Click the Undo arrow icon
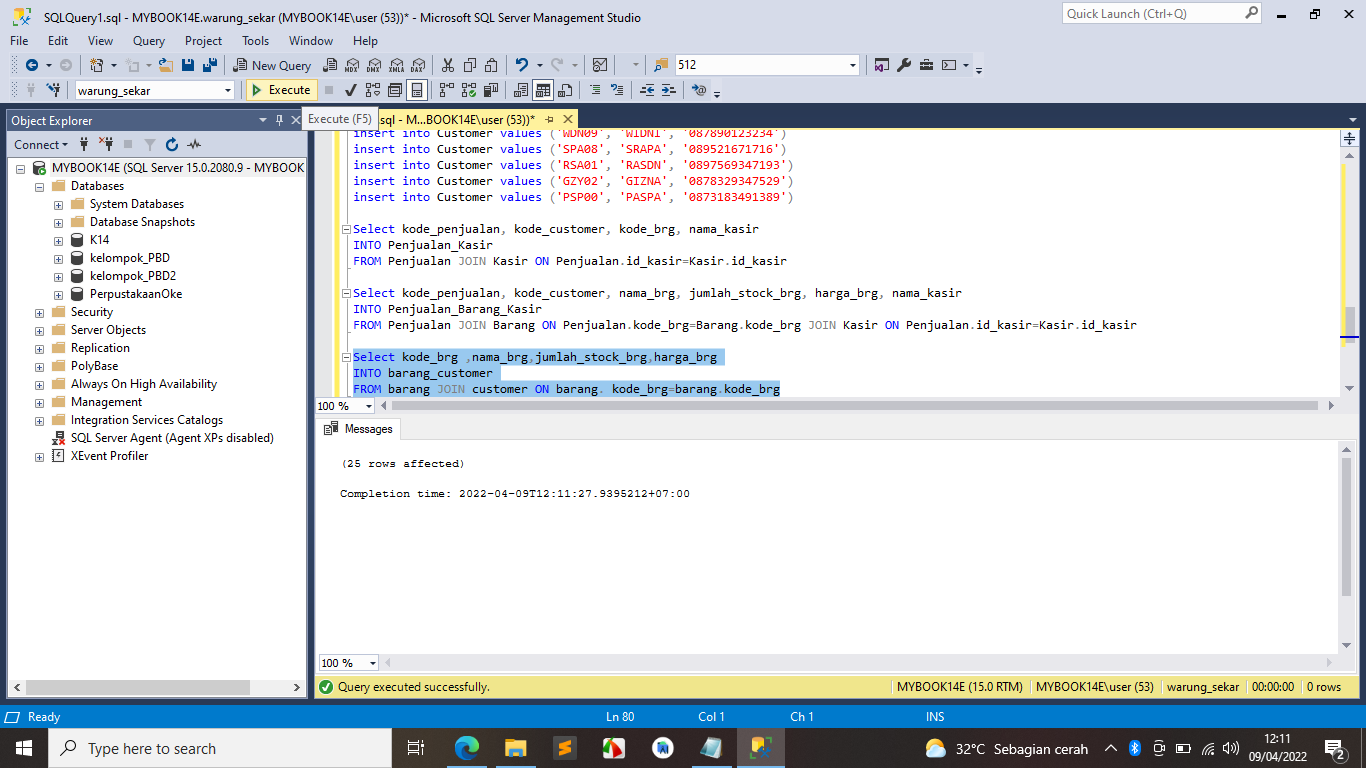Image resolution: width=1366 pixels, height=768 pixels. pos(522,65)
